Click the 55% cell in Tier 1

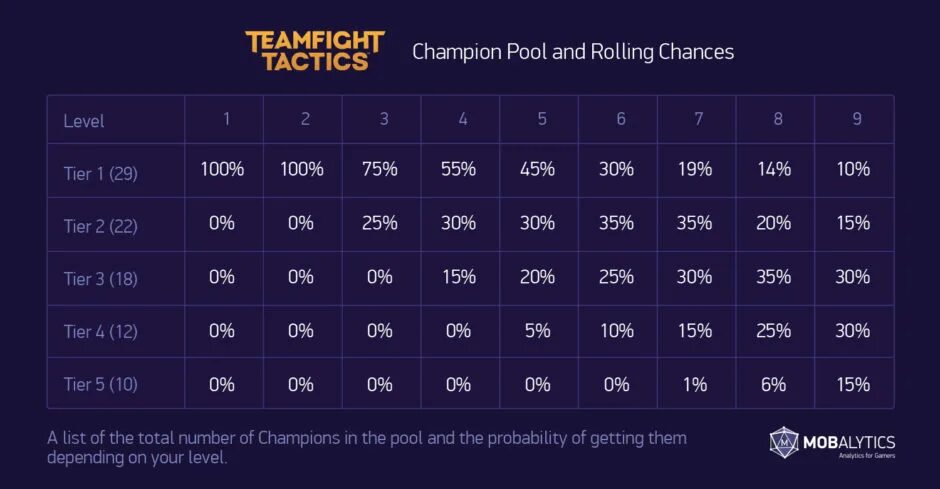coord(459,169)
